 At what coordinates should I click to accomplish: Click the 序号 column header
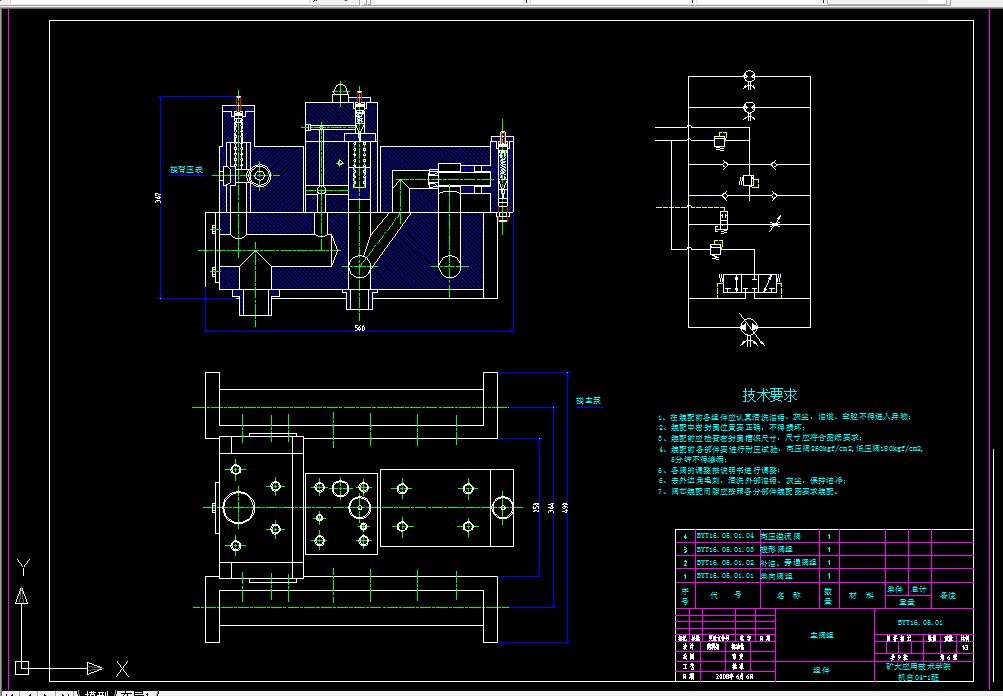pos(684,596)
